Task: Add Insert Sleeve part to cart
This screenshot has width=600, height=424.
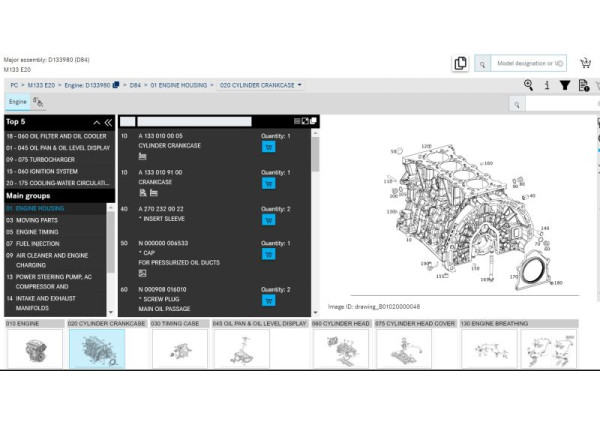Action: click(268, 219)
